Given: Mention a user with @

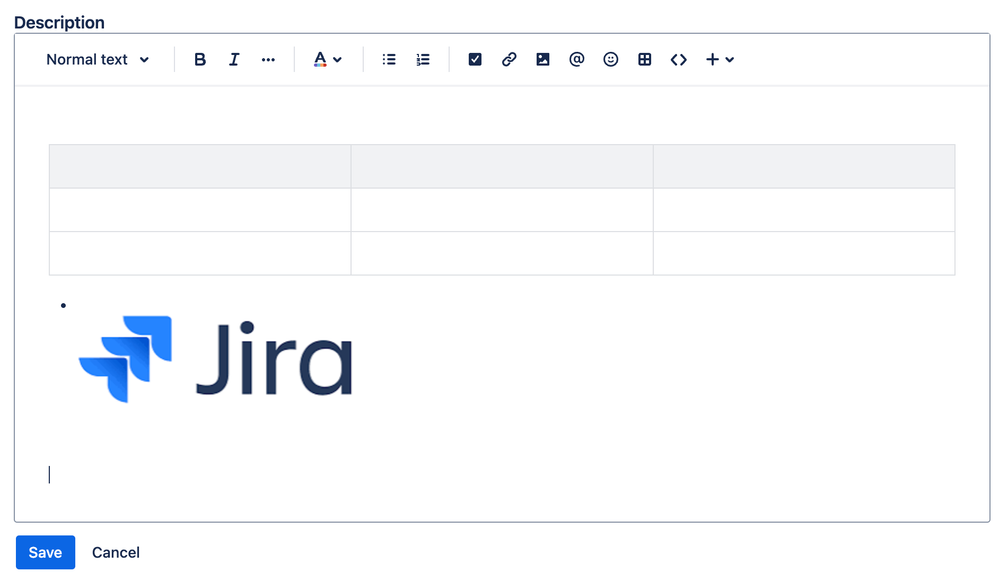Looking at the screenshot, I should [x=577, y=59].
